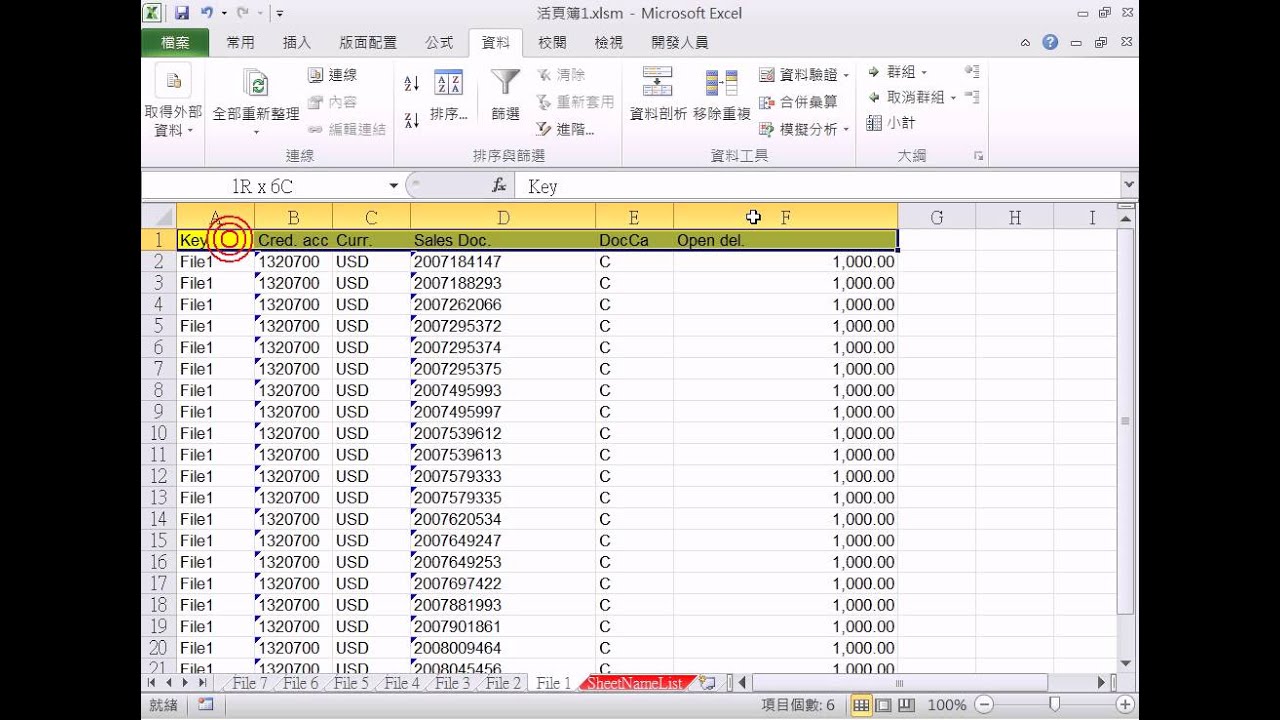The width and height of the screenshot is (1280, 720).
Task: Open the SheetNameList sheet tab
Action: [x=635, y=683]
